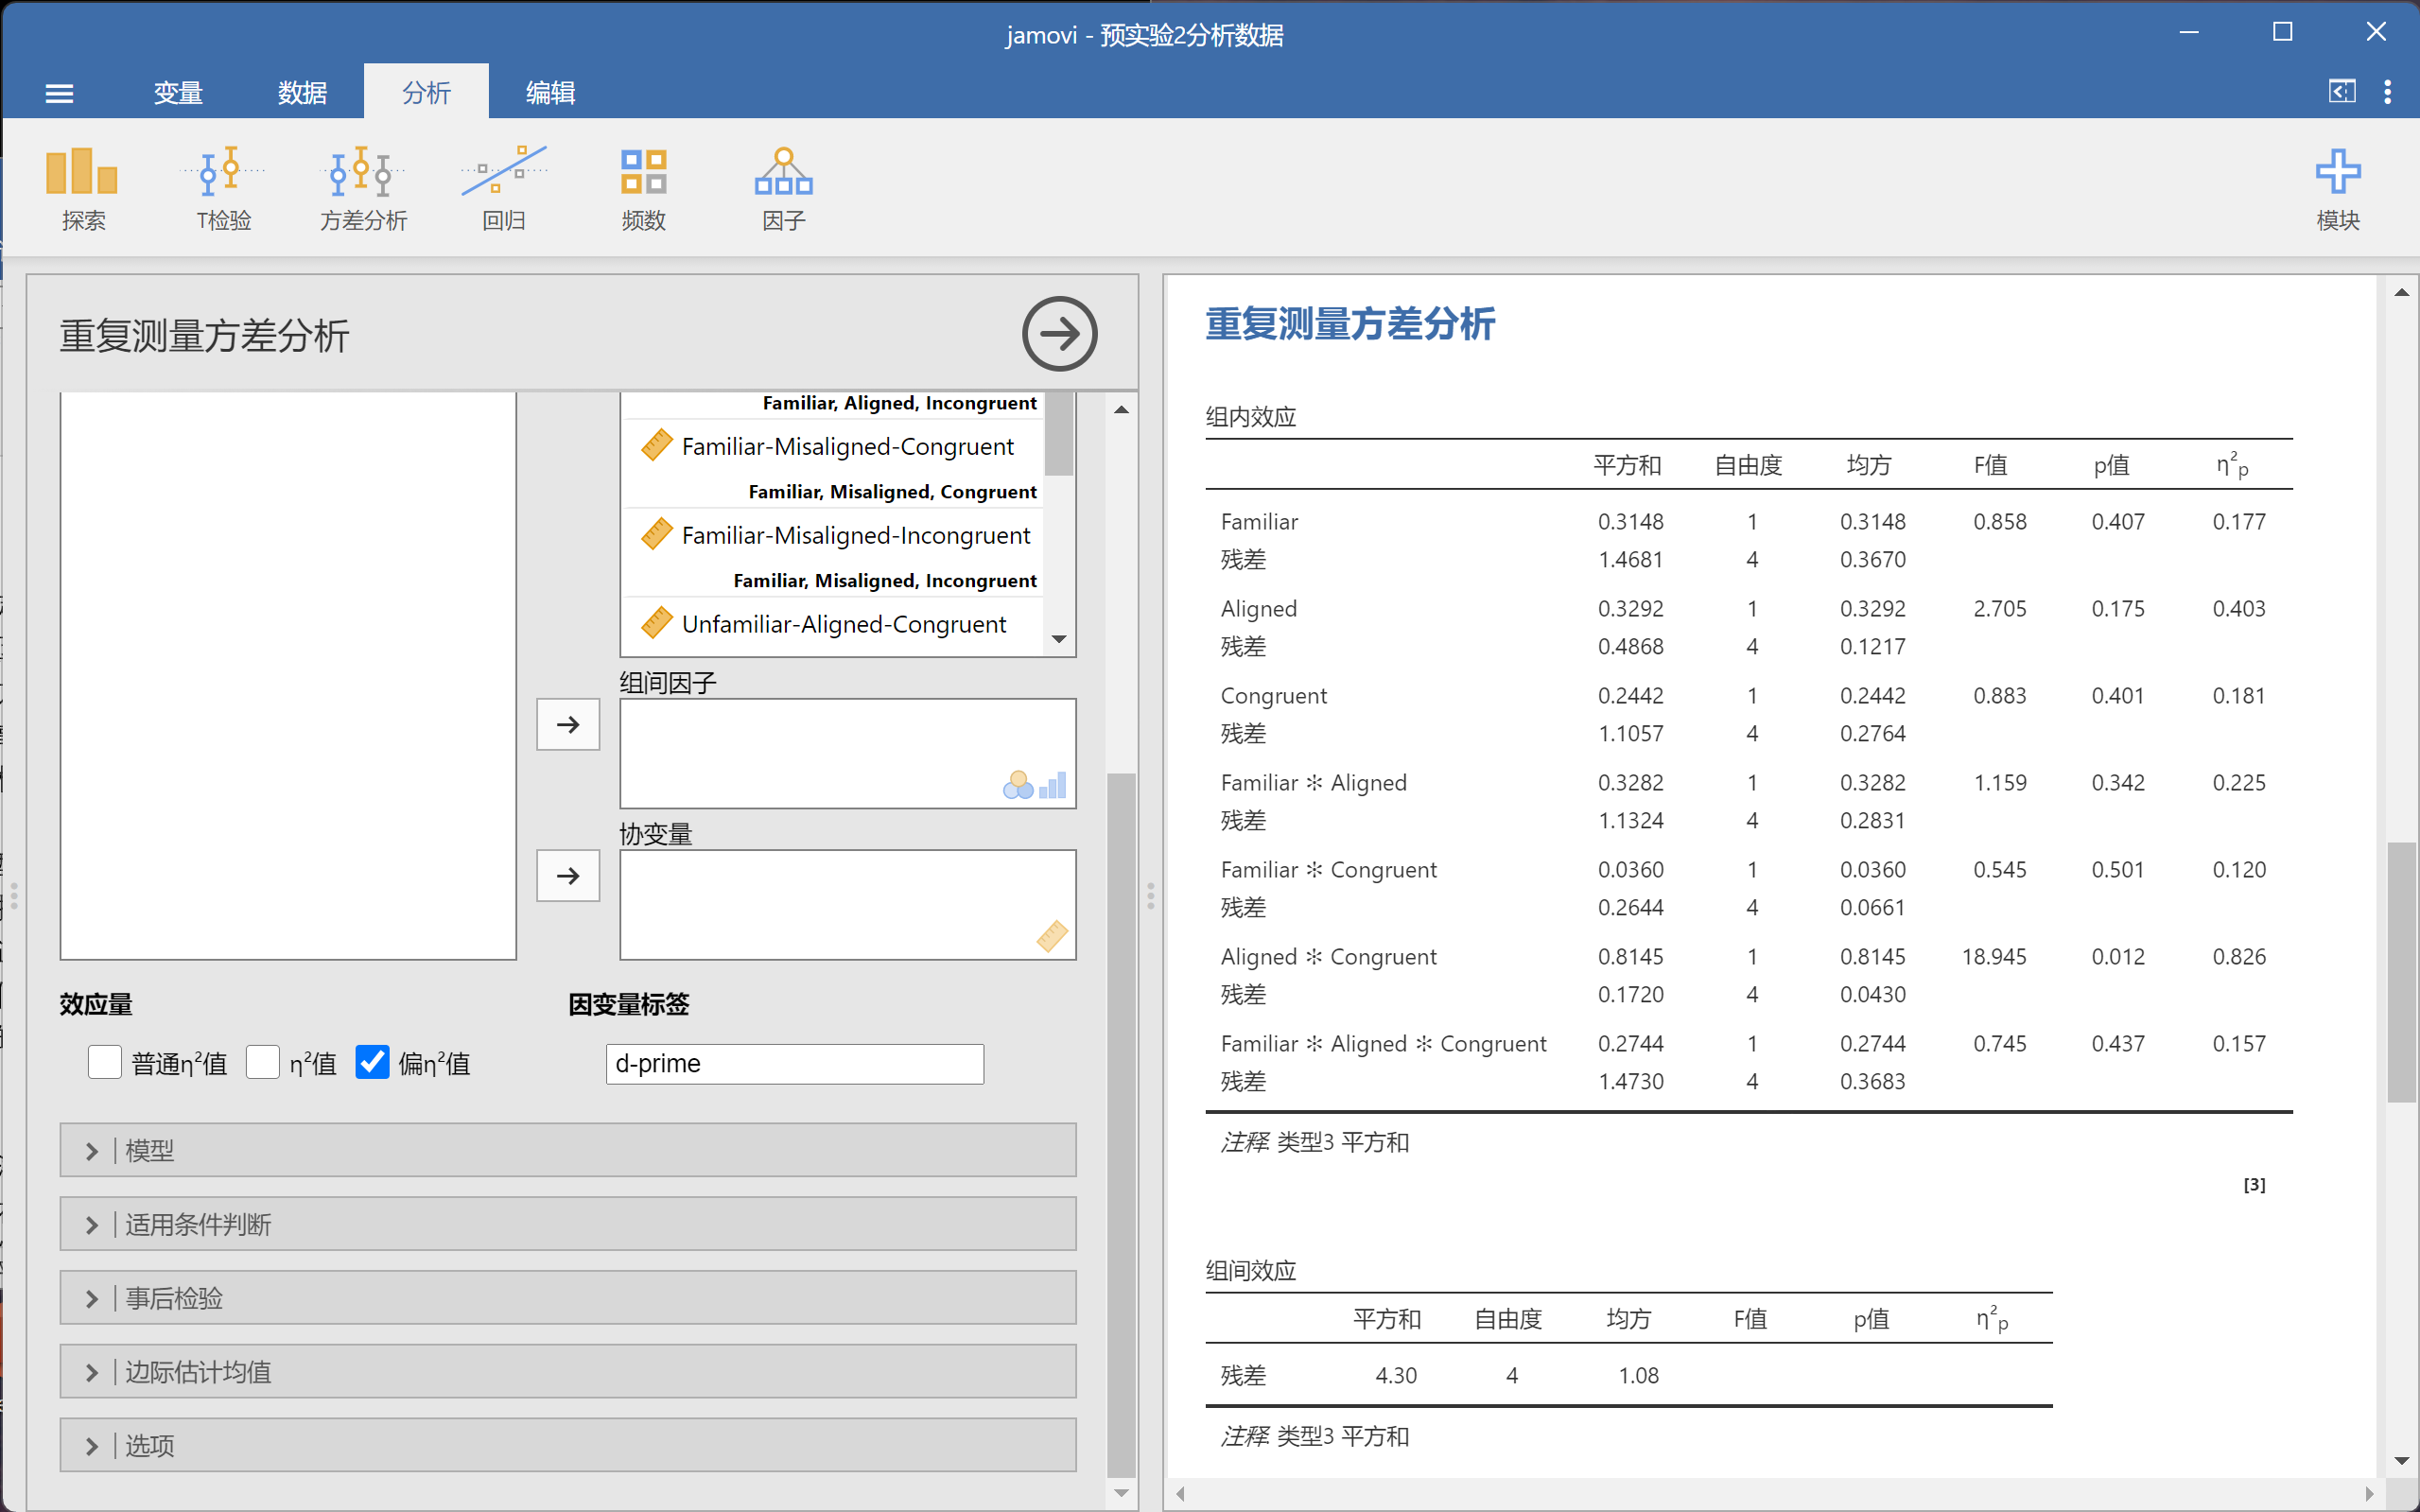
Task: Uncheck the 偏η²值 partial eta box
Action: [x=372, y=1062]
